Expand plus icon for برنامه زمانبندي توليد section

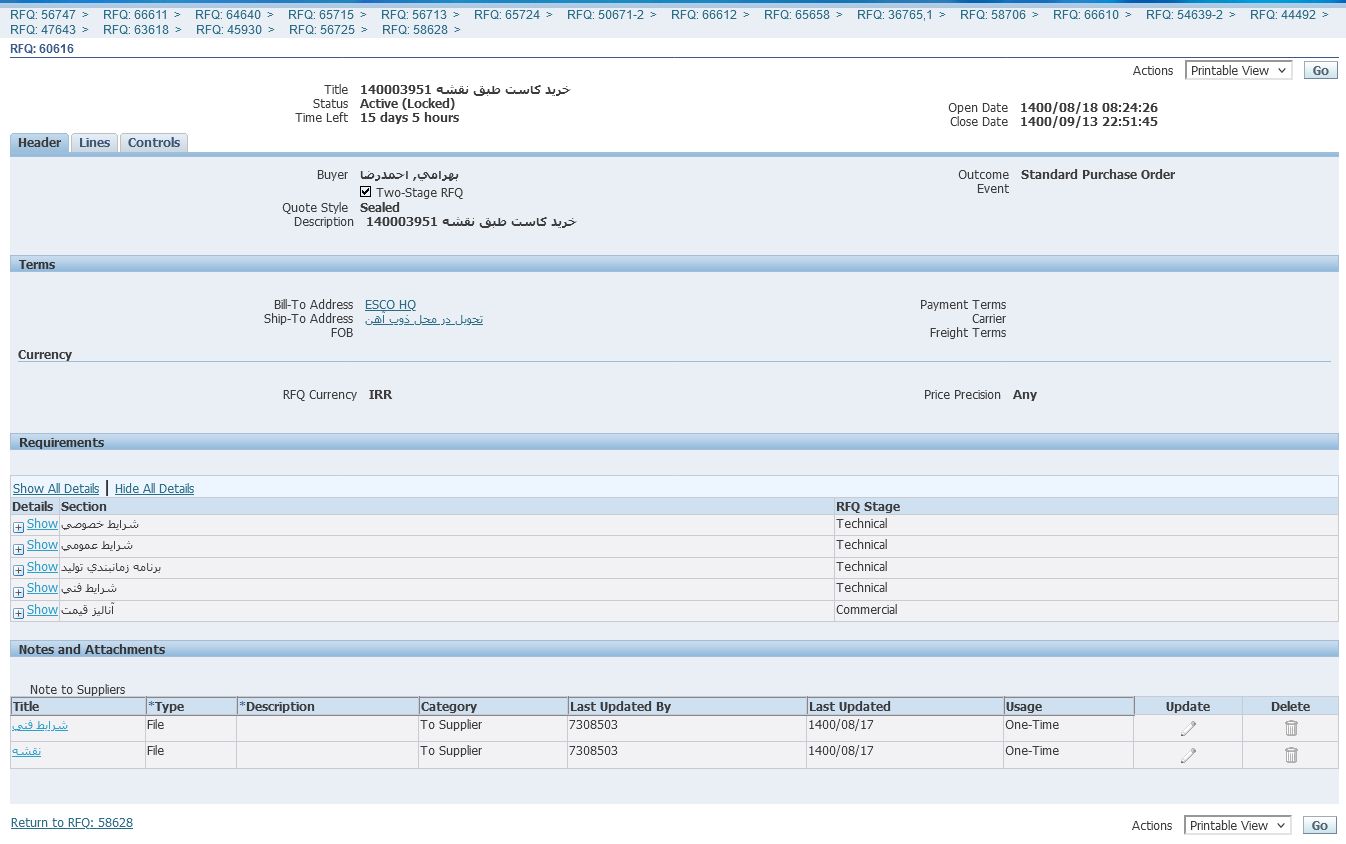pyautogui.click(x=18, y=570)
